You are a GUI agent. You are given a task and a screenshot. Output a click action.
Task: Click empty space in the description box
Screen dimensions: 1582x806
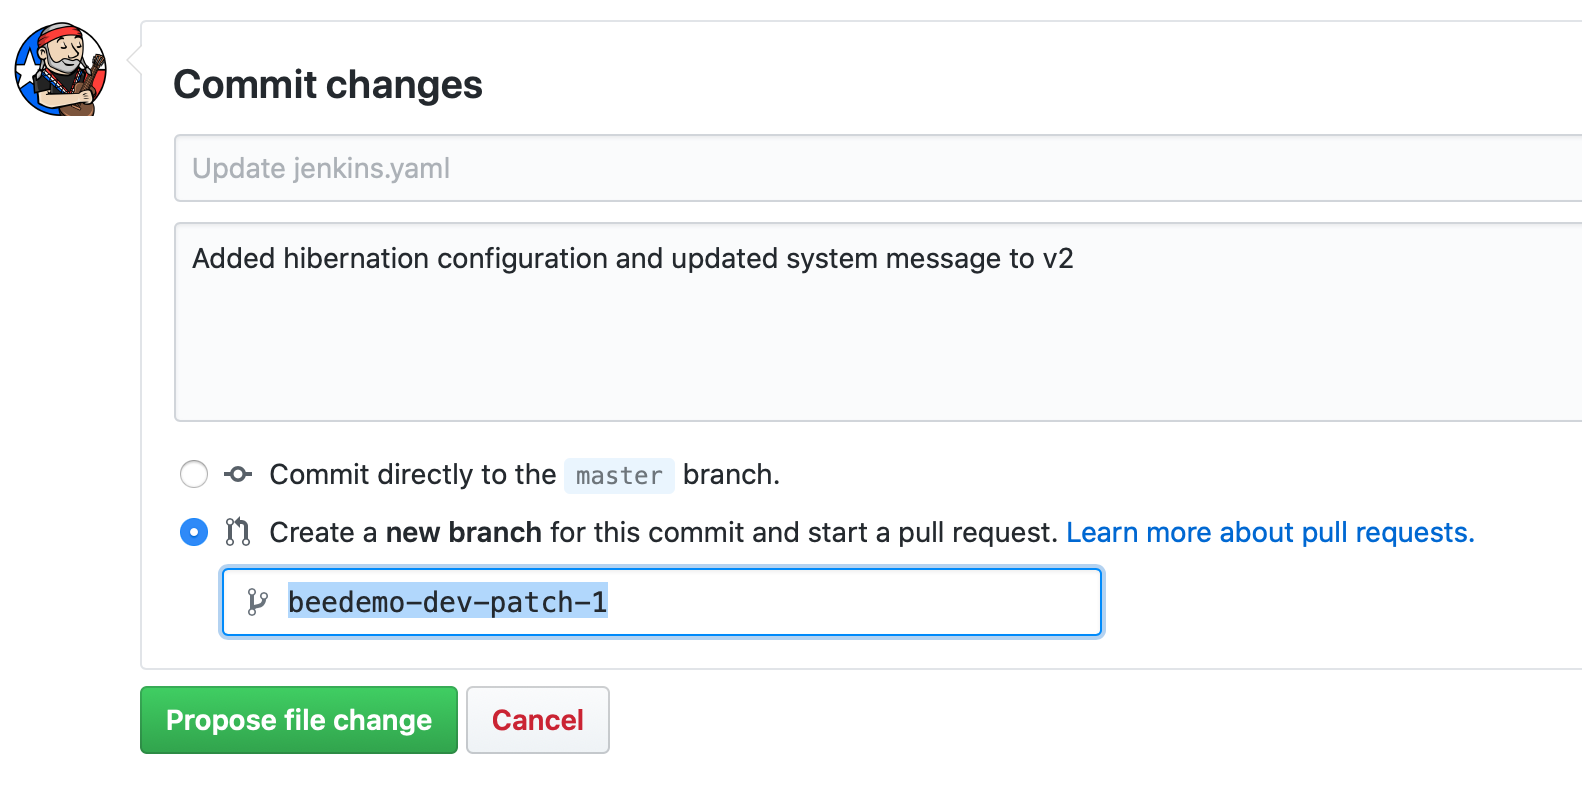pos(878,350)
